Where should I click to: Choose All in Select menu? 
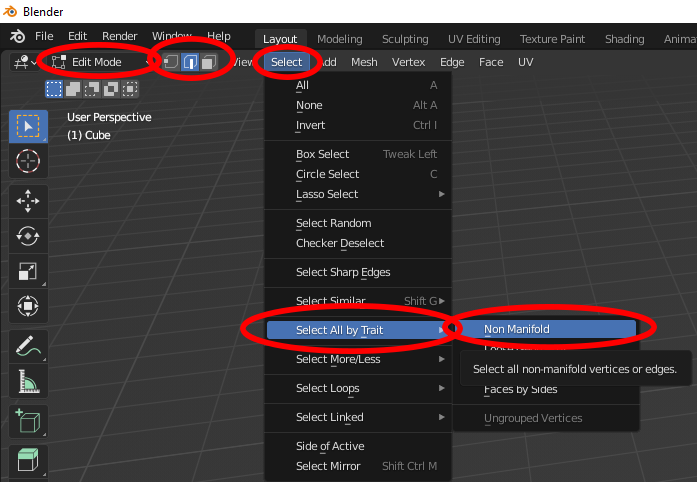click(358, 85)
